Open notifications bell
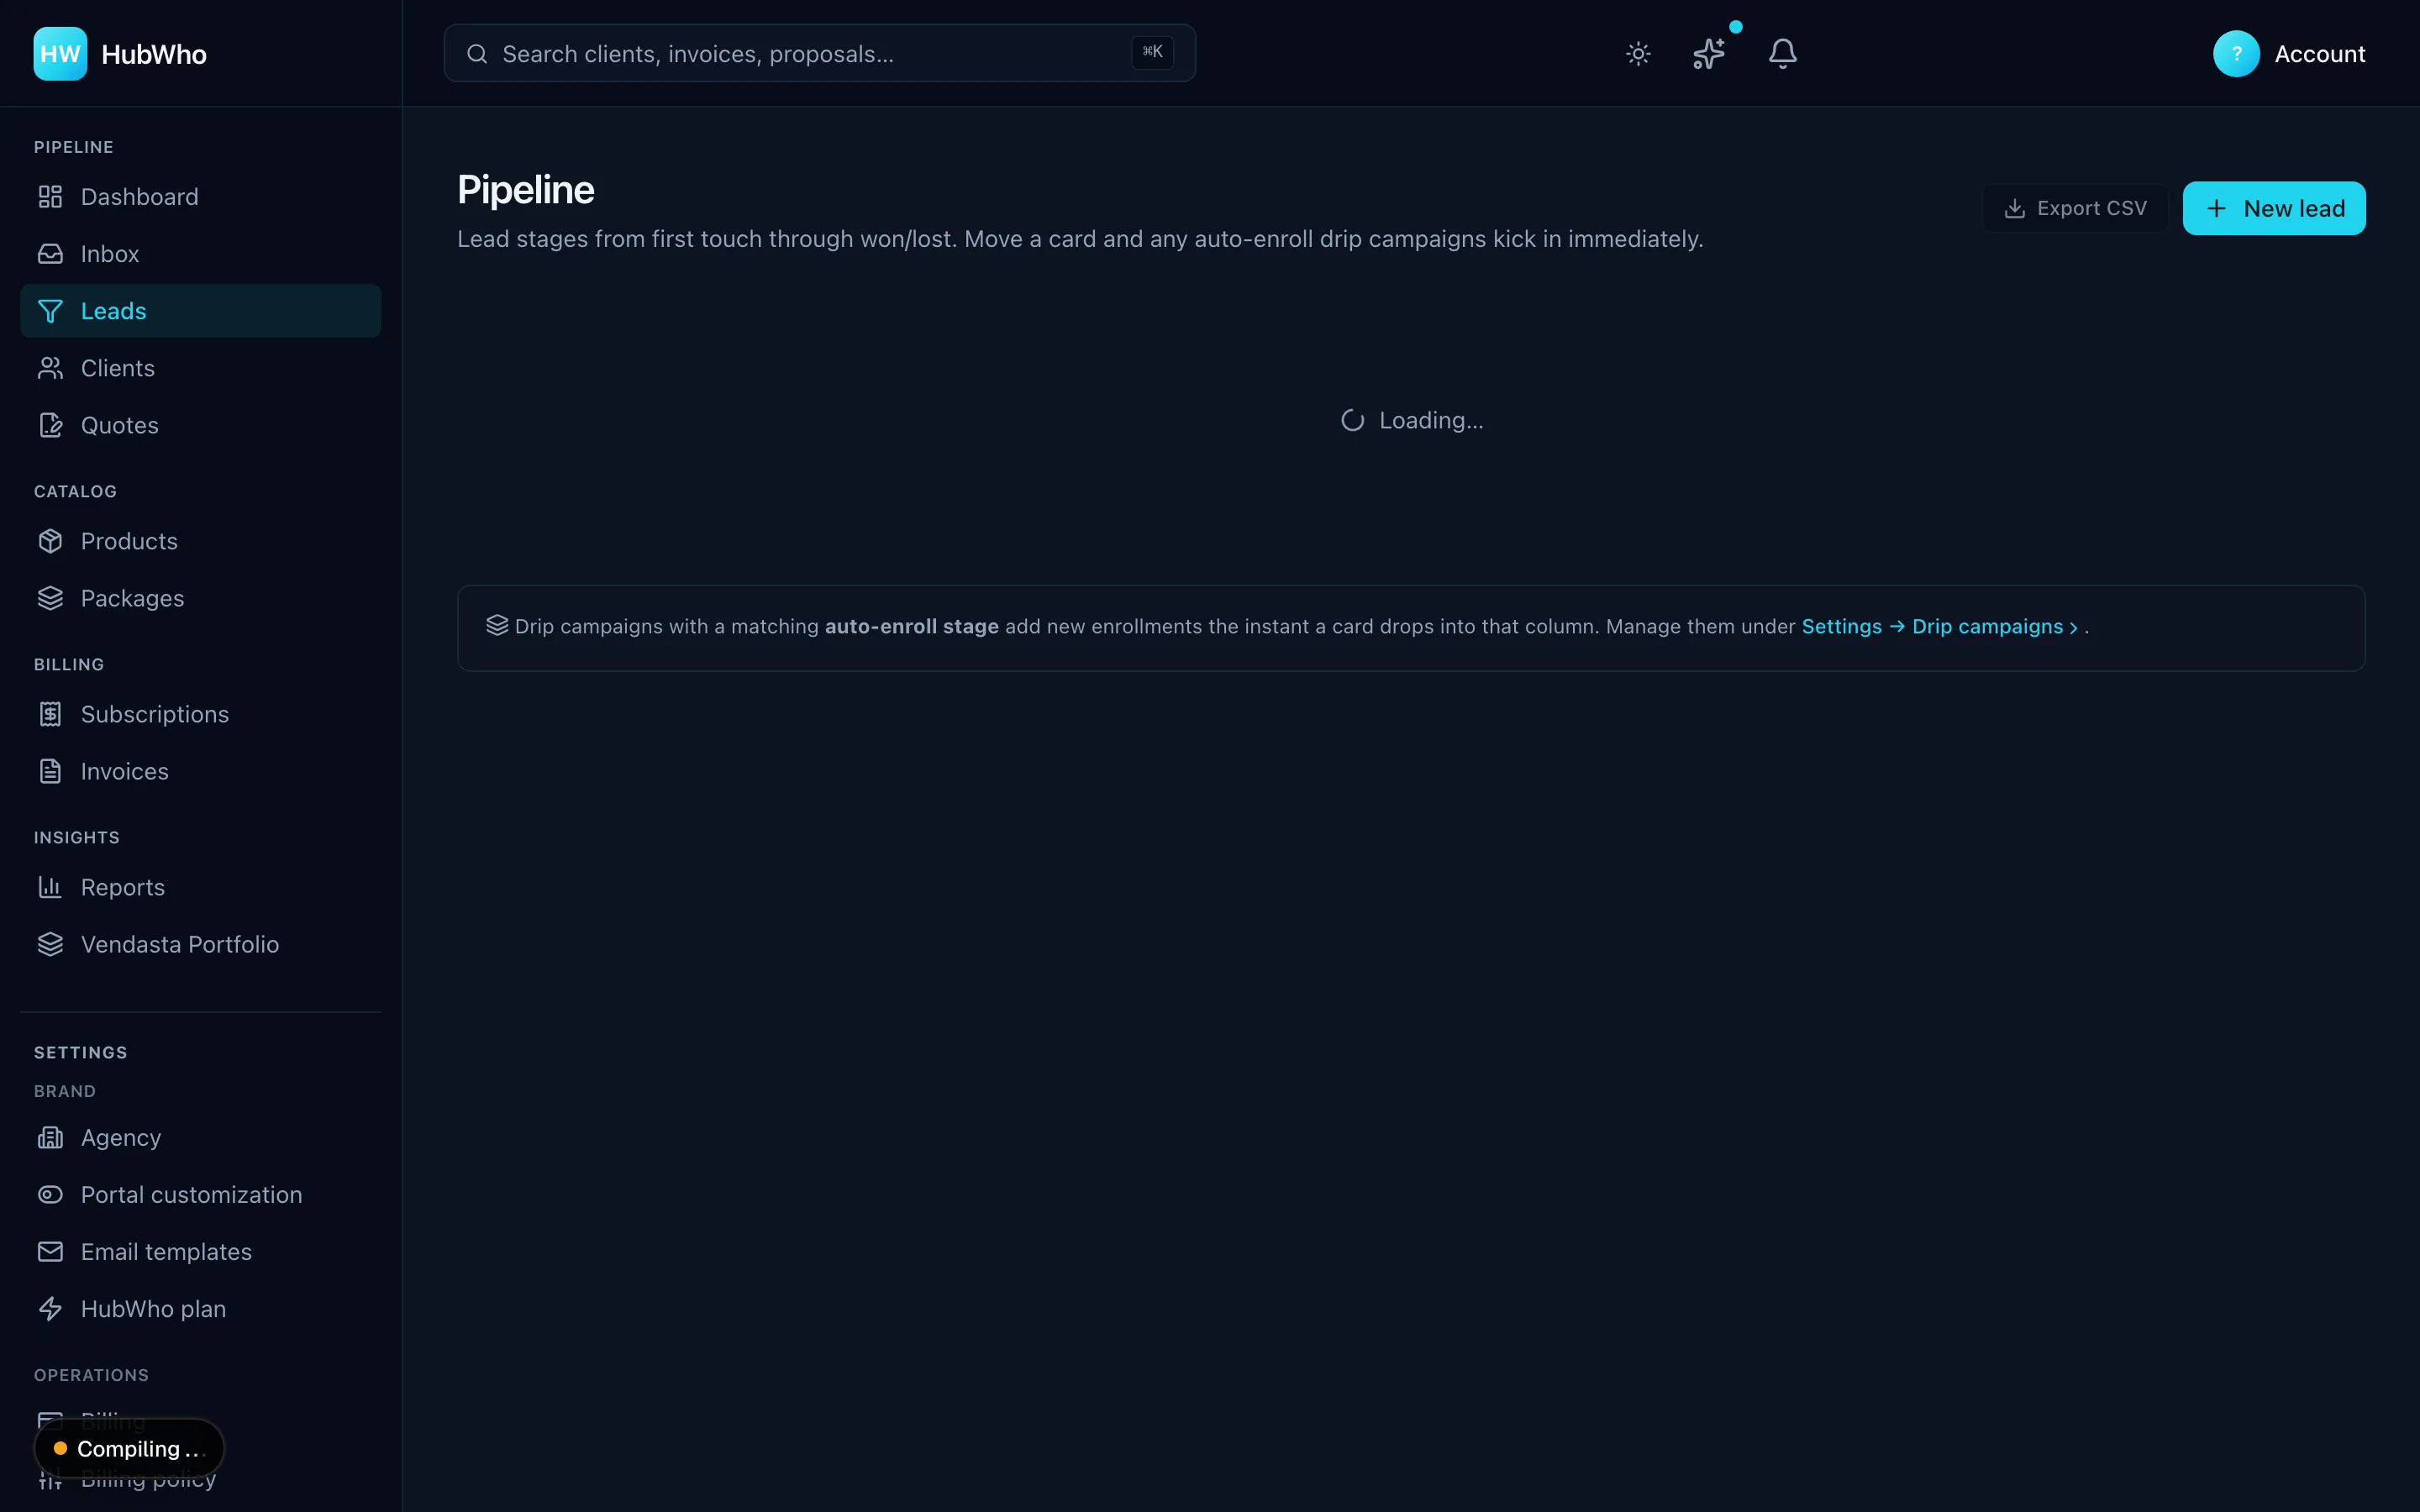Viewport: 2420px width, 1512px height. [x=1782, y=54]
